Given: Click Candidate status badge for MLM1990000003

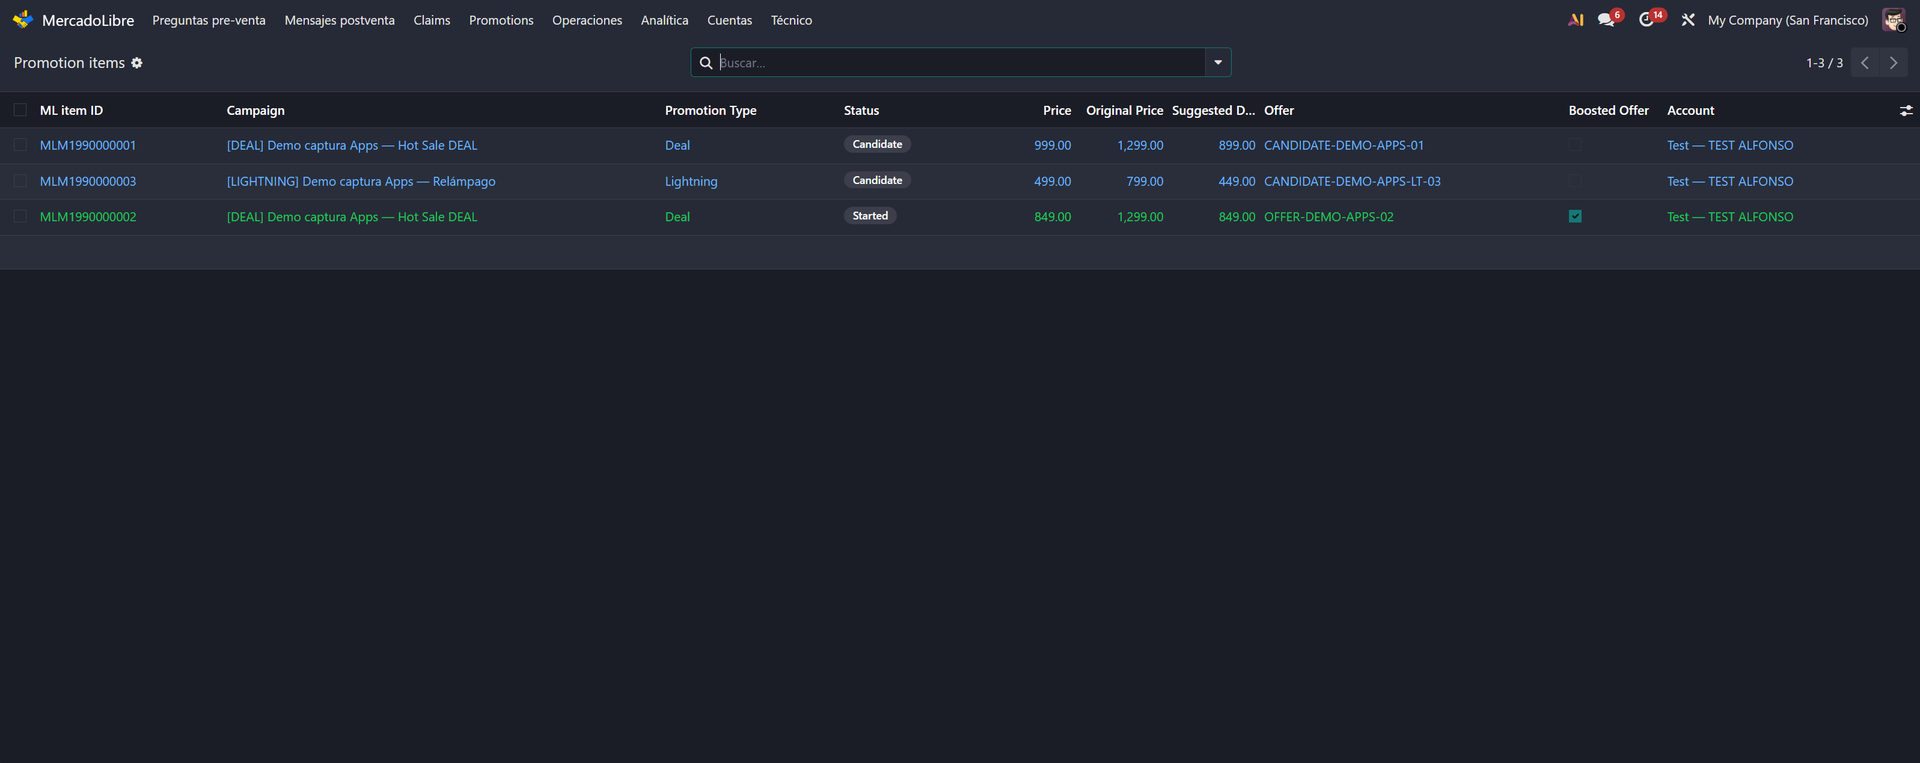Looking at the screenshot, I should (877, 181).
